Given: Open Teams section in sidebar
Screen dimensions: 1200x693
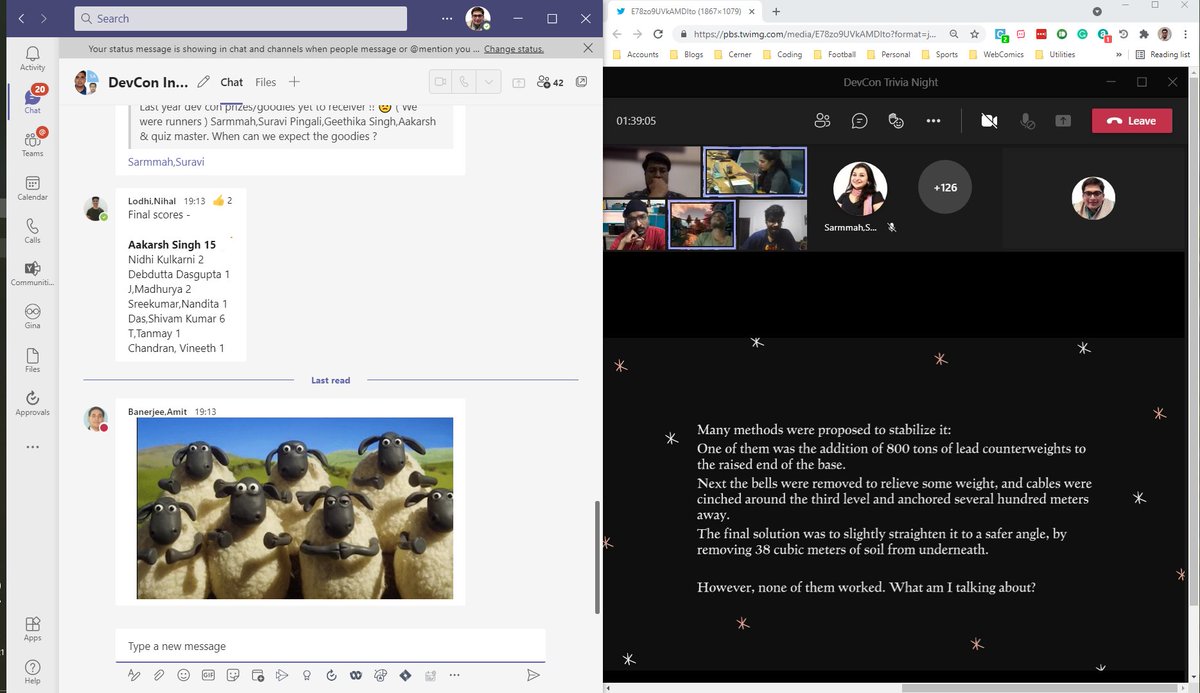Looking at the screenshot, I should coord(32,143).
